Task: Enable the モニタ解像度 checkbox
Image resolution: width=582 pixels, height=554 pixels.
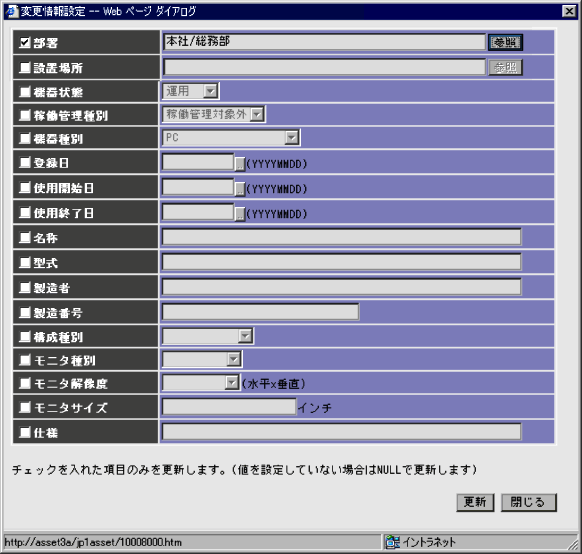Action: pyautogui.click(x=24, y=383)
